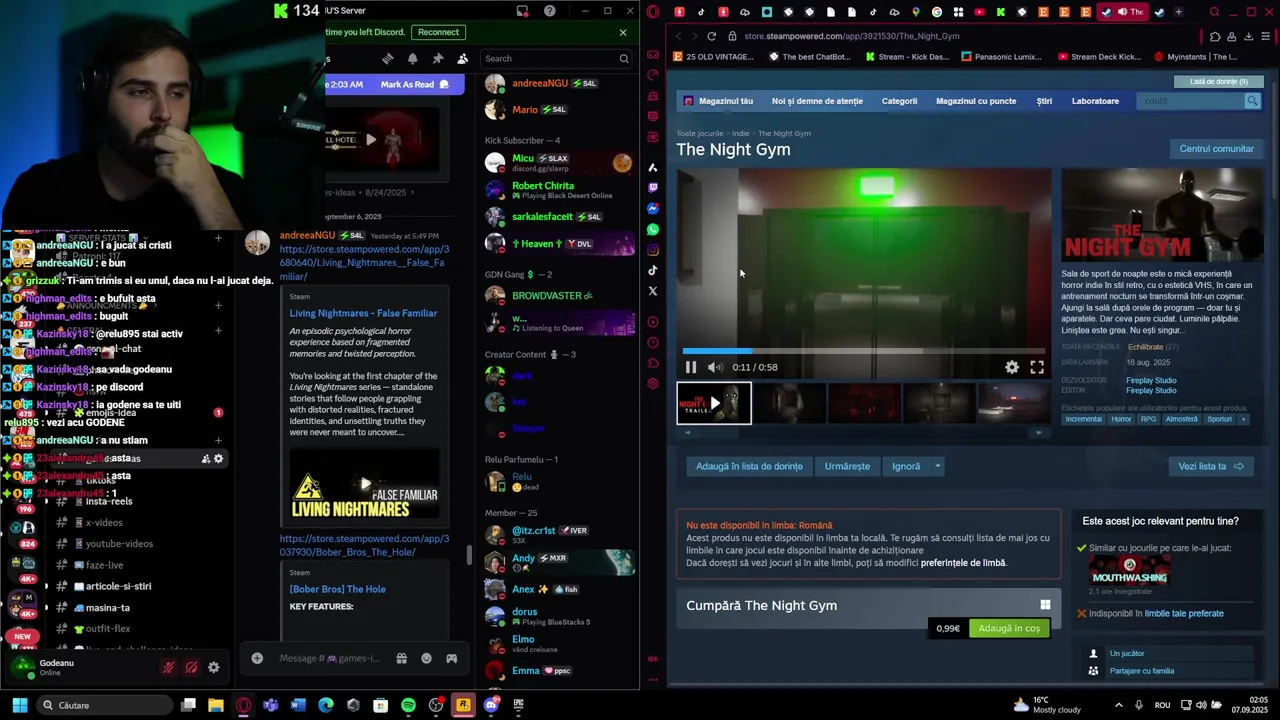Open Discord emoji picker icon
Viewport: 1280px width, 720px height.
pos(426,658)
